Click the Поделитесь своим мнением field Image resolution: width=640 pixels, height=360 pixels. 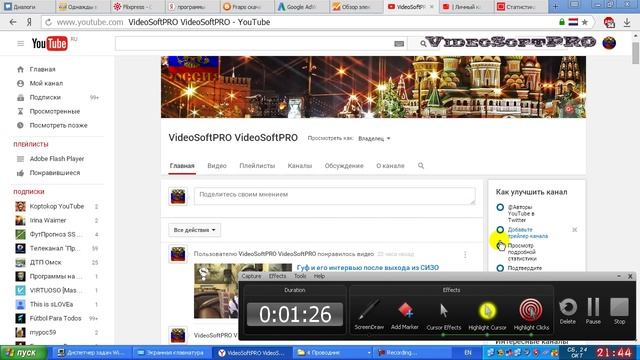click(335, 196)
